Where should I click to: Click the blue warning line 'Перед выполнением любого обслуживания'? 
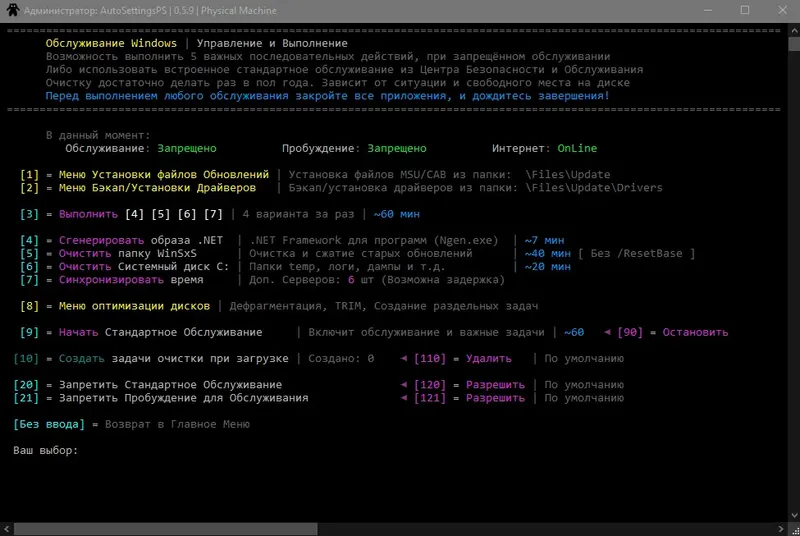pyautogui.click(x=327, y=96)
